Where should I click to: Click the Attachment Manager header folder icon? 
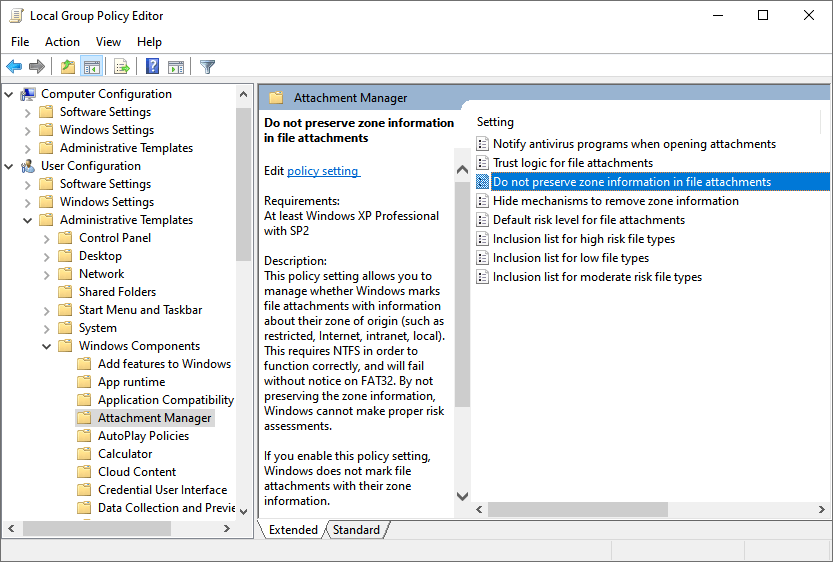[276, 98]
